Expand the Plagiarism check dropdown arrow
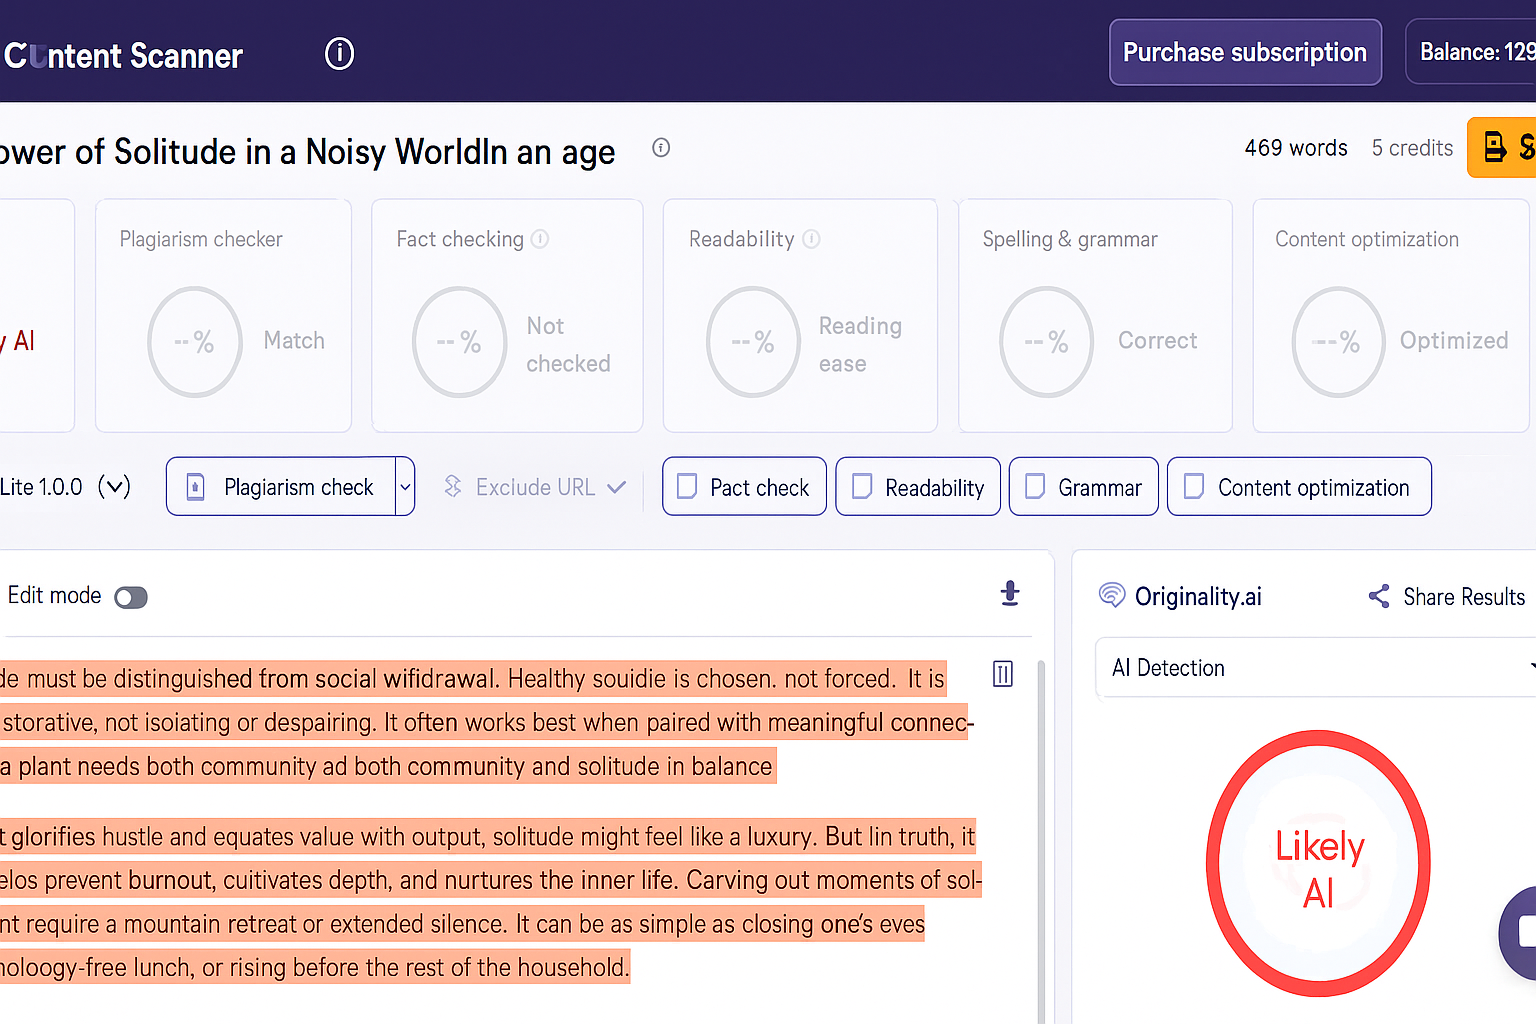Image resolution: width=1536 pixels, height=1024 pixels. tap(405, 487)
